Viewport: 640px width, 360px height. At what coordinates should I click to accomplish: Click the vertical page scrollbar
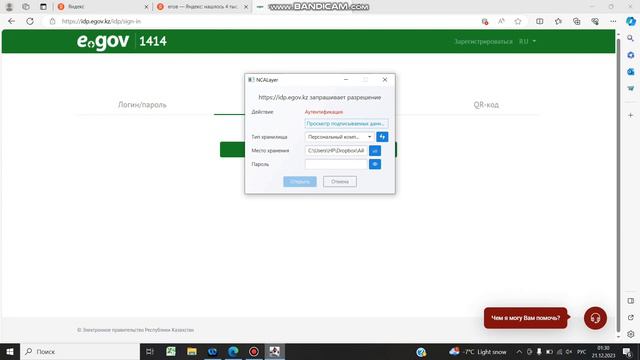coord(618,184)
